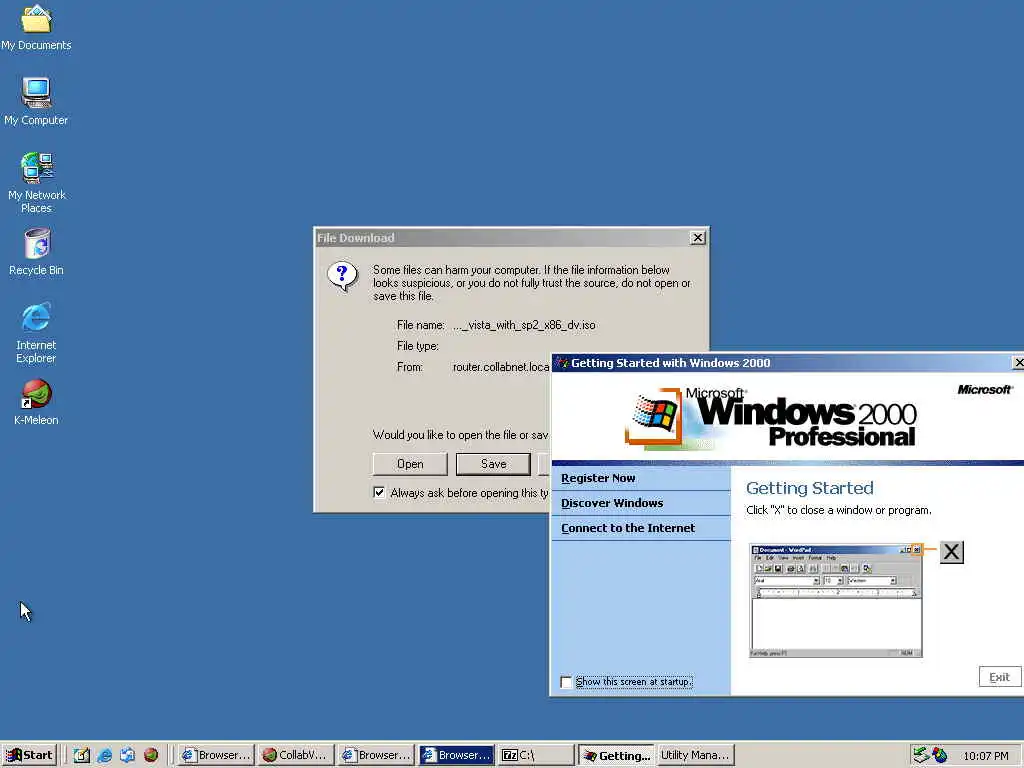Viewport: 1024px width, 768px height.
Task: Close the File Download dialog
Action: (697, 238)
